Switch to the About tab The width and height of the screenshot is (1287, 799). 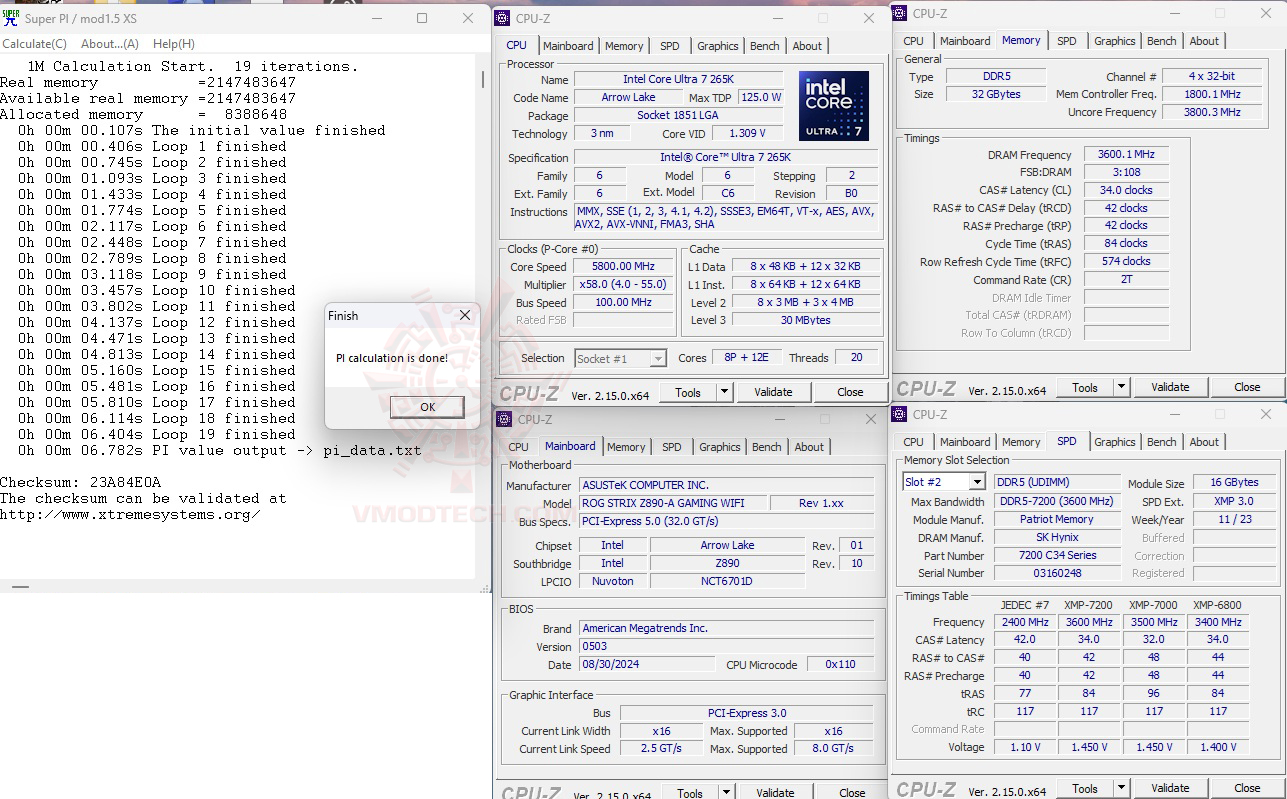pyautogui.click(x=807, y=45)
